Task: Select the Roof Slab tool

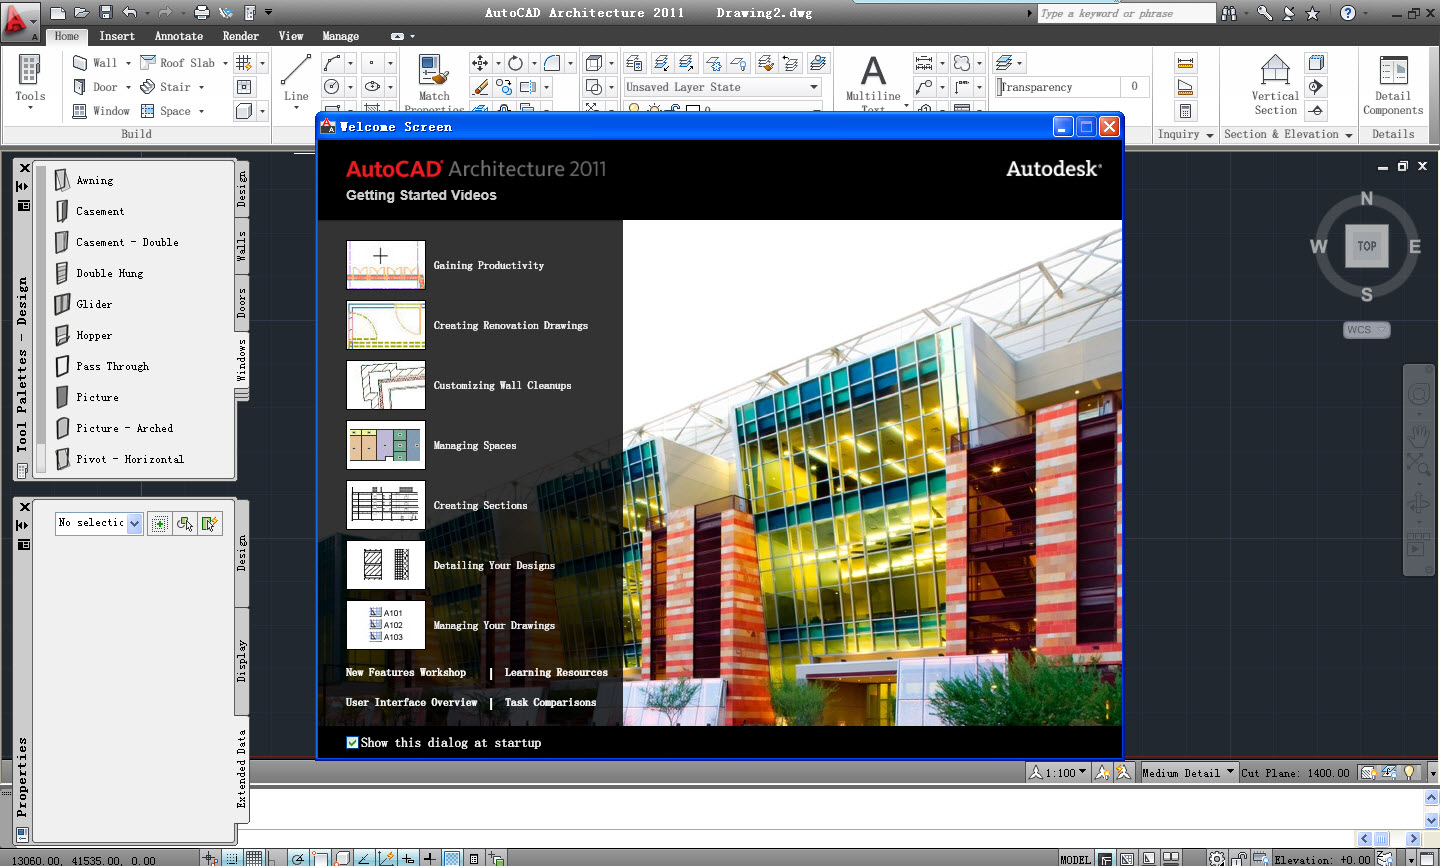Action: tap(179, 62)
